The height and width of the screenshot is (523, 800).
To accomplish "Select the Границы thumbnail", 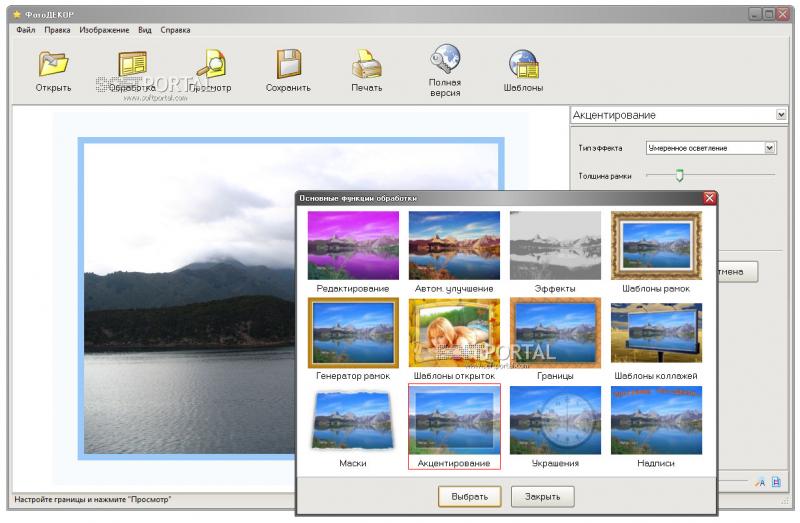I will click(555, 333).
